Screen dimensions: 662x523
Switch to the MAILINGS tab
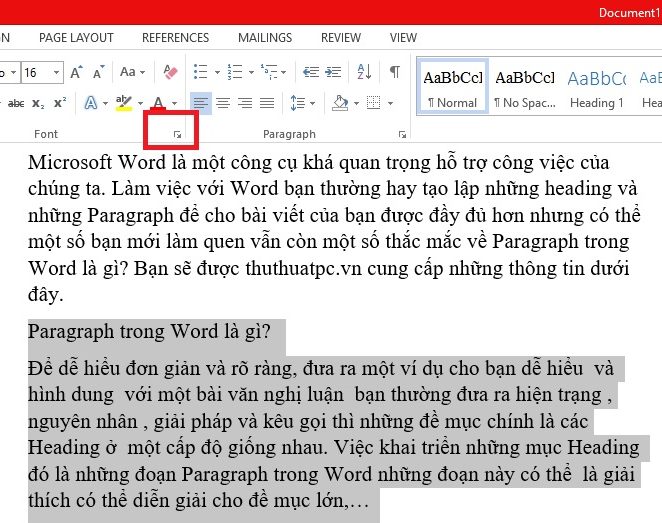click(x=265, y=38)
